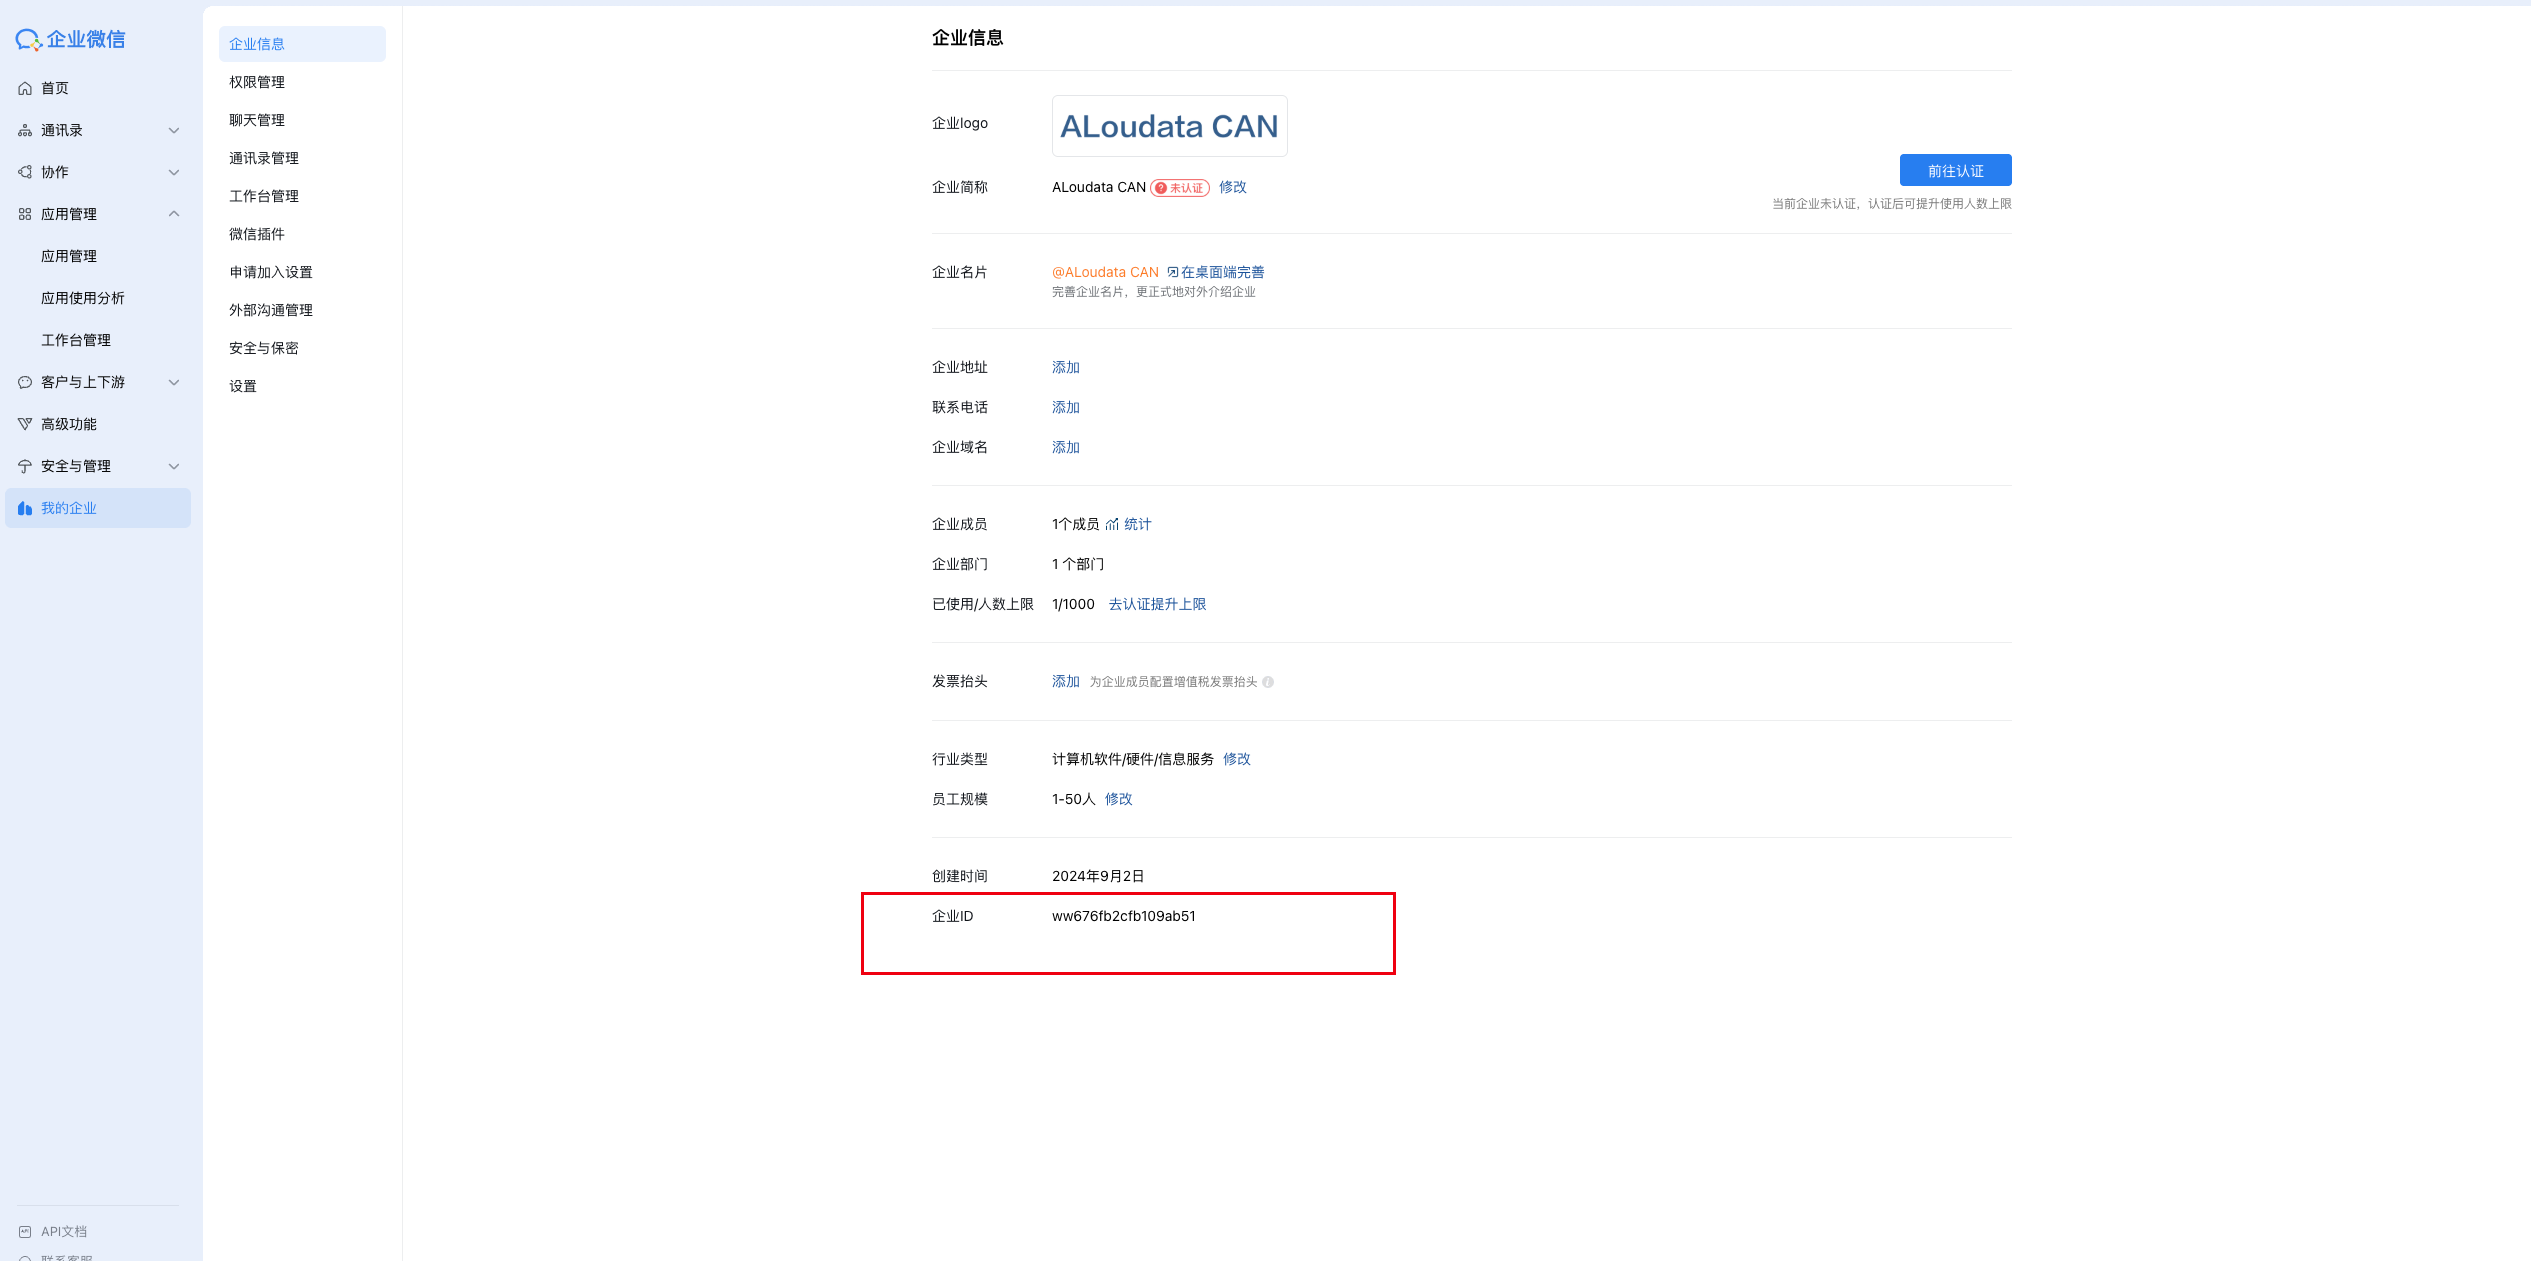Expand the 安全与管理 section chevron
The width and height of the screenshot is (2531, 1261).
pyautogui.click(x=174, y=467)
